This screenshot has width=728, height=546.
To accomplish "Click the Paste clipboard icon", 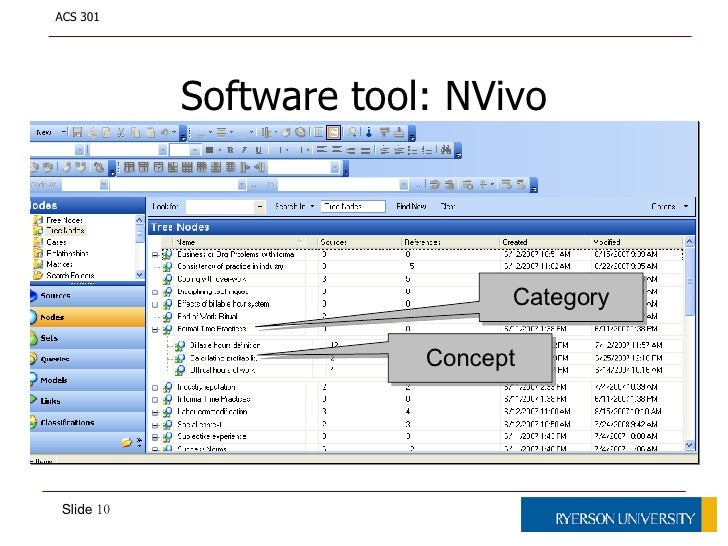I will pyautogui.click(x=150, y=133).
